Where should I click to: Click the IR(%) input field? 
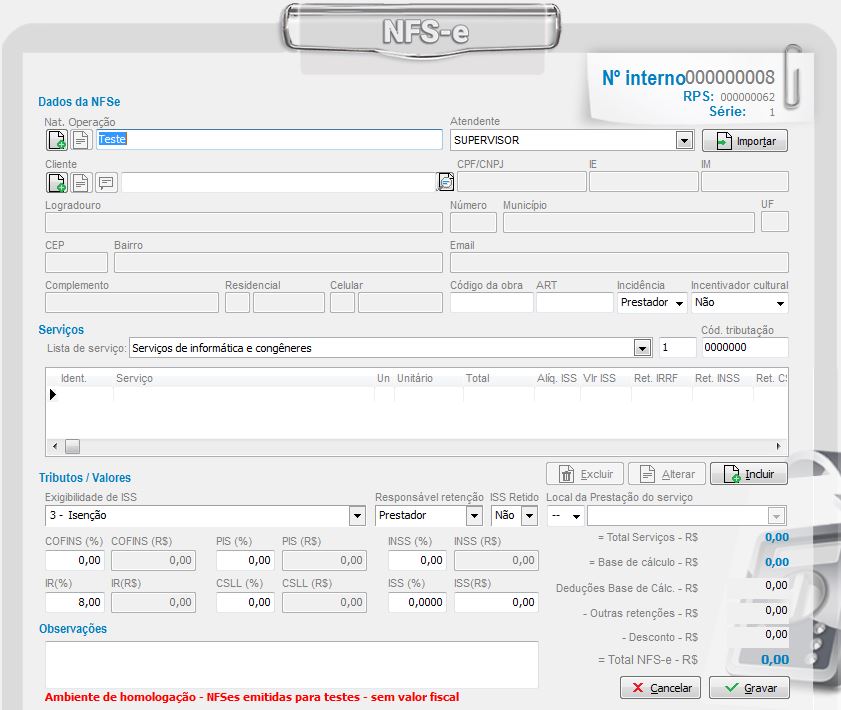tap(75, 602)
